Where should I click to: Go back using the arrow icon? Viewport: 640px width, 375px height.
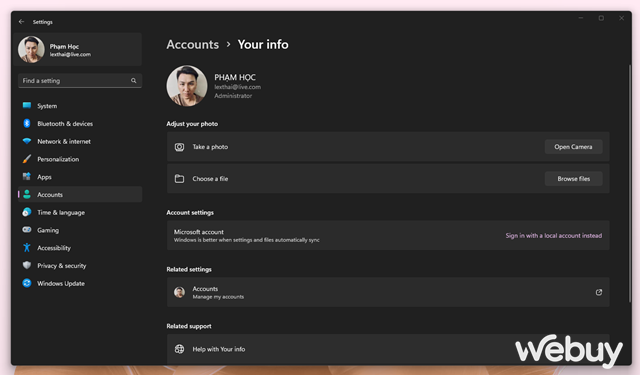pos(22,22)
